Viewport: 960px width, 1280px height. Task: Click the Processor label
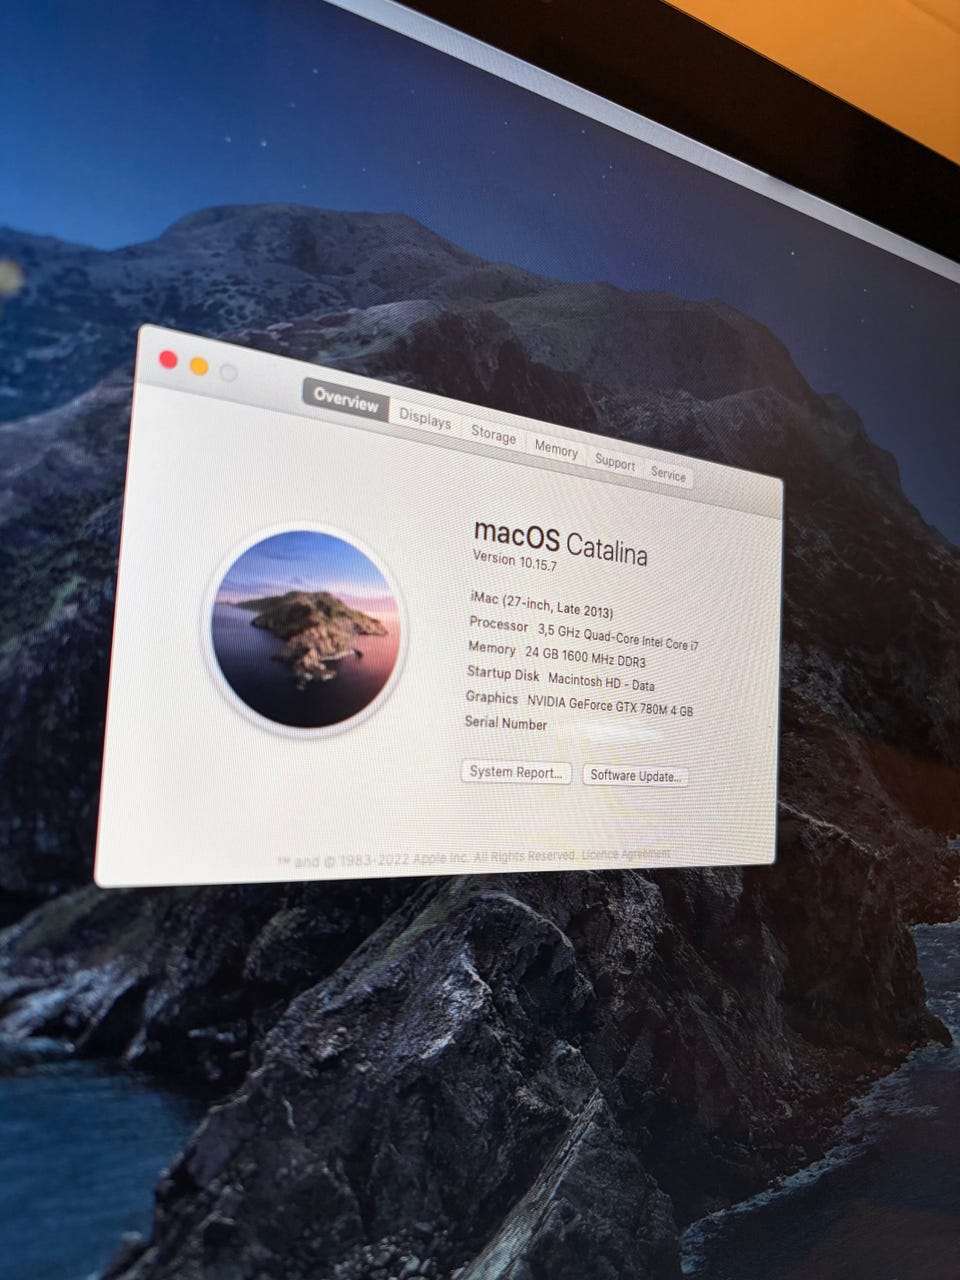(499, 625)
